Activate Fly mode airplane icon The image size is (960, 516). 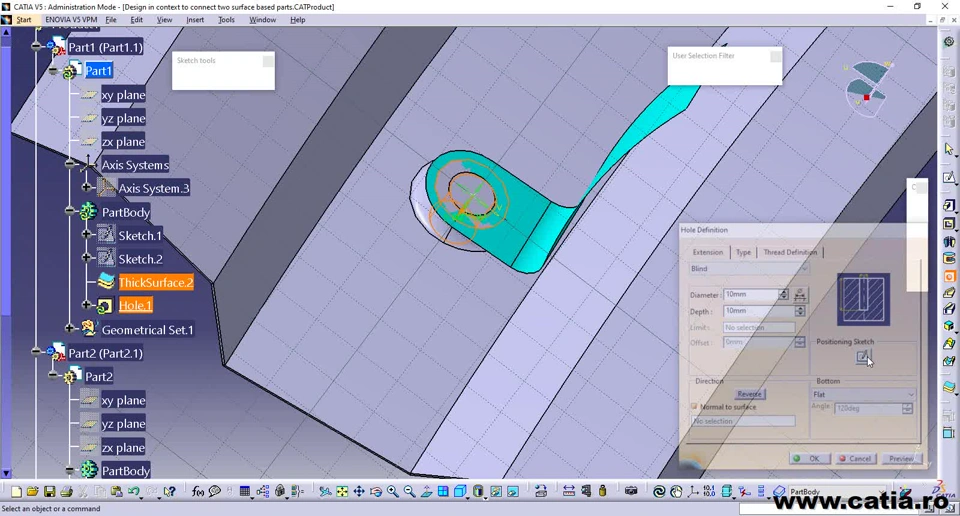click(325, 492)
